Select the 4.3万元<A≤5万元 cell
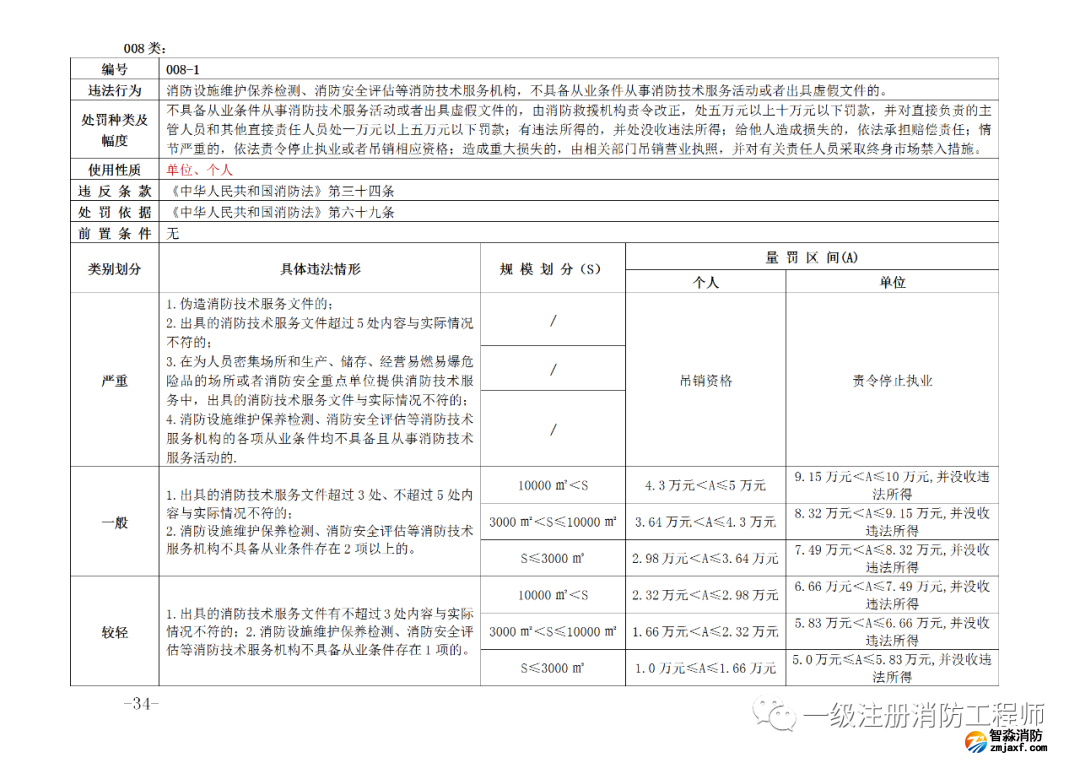 [x=705, y=485]
